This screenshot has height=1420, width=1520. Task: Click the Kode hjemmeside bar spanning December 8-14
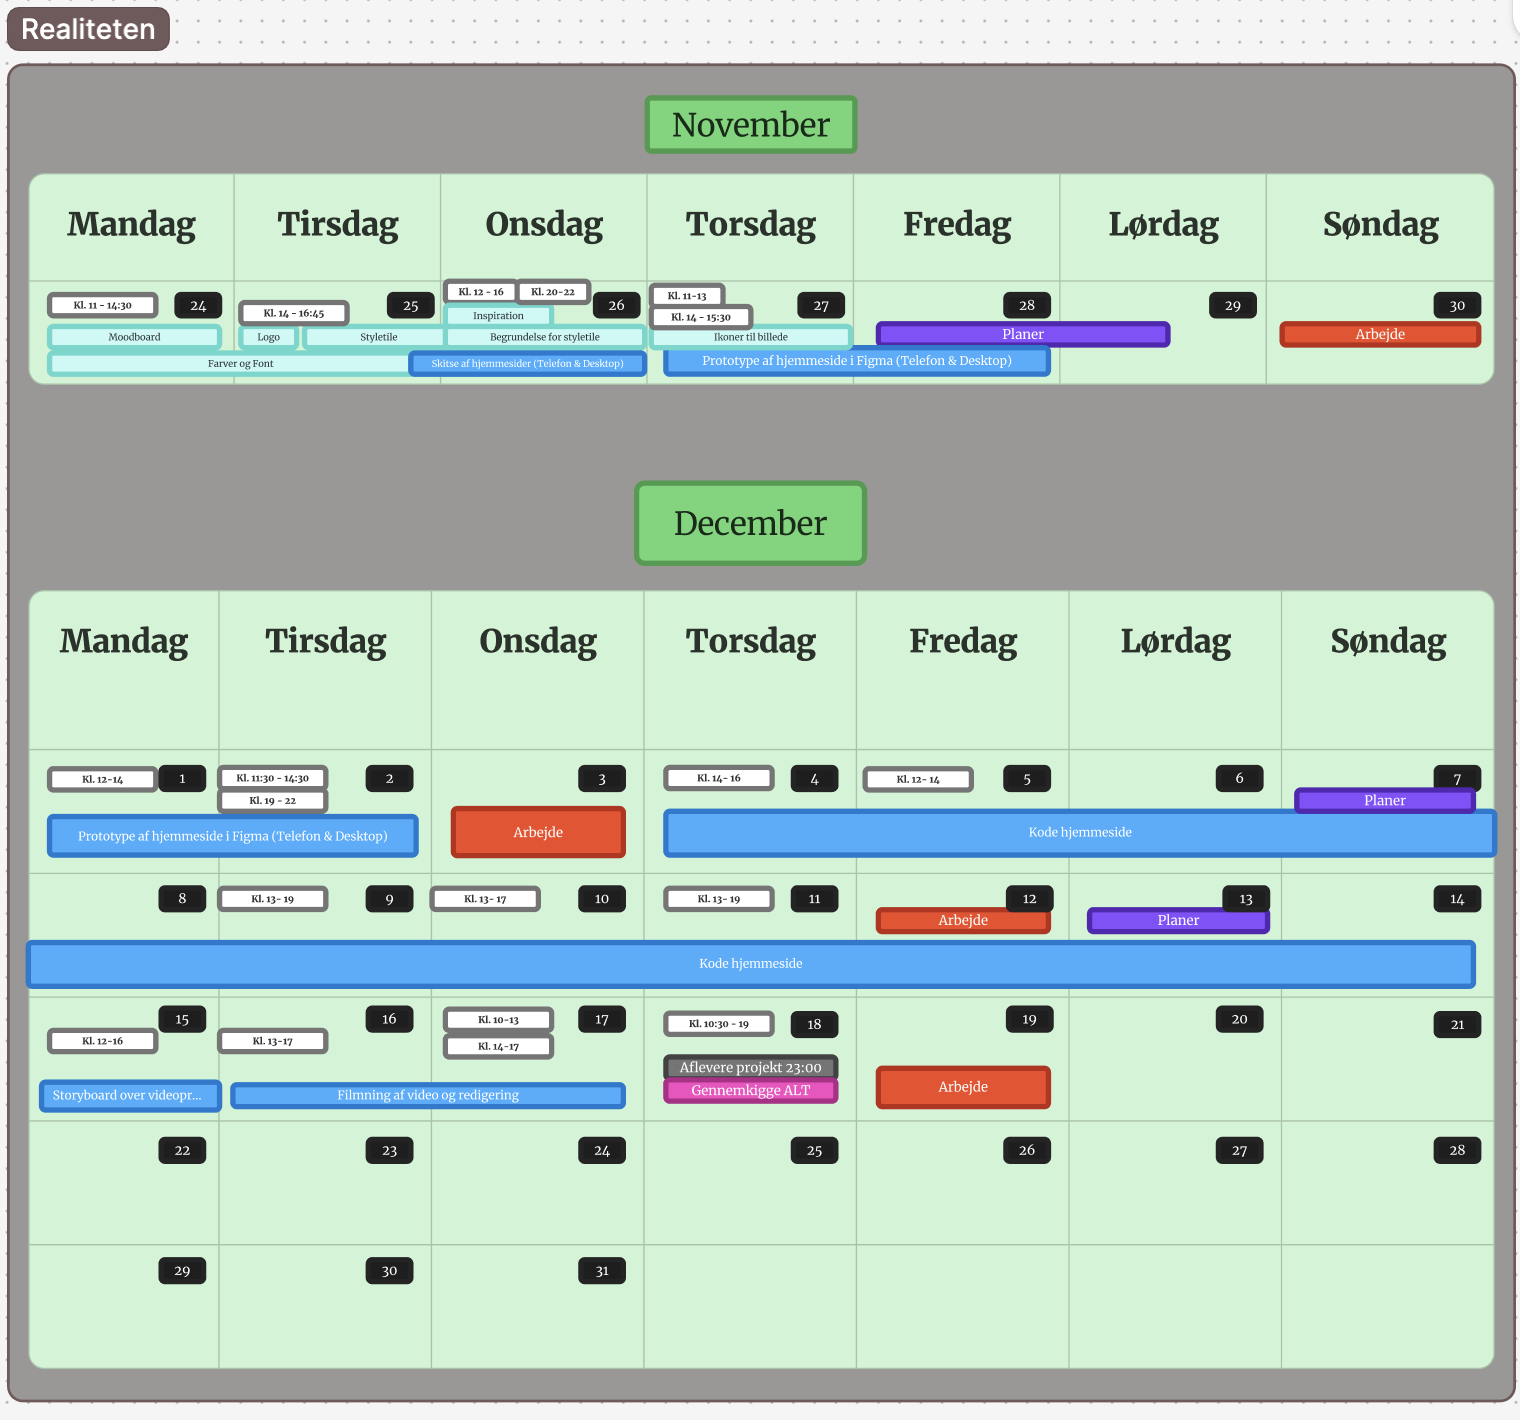tap(751, 964)
